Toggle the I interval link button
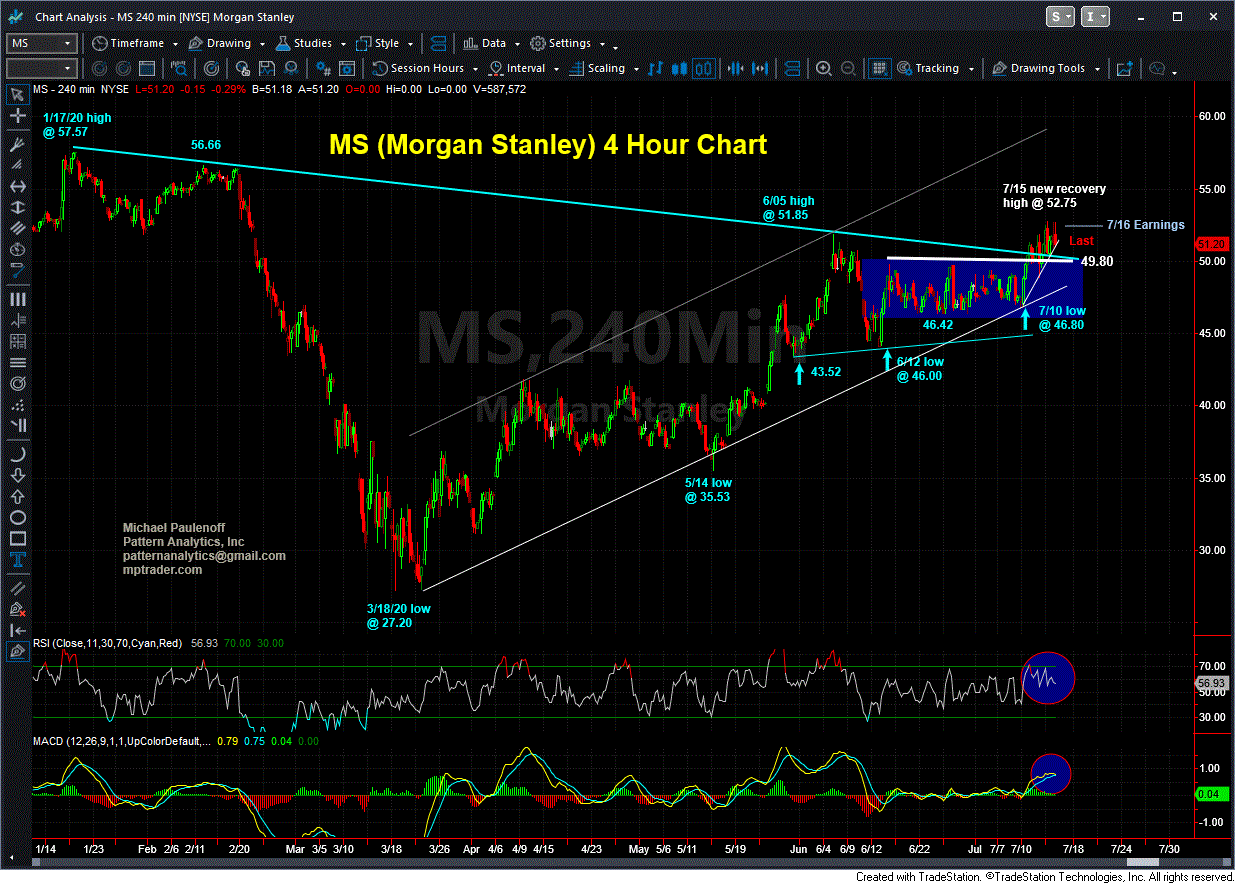Screen dimensions: 1235x883 coord(1096,17)
